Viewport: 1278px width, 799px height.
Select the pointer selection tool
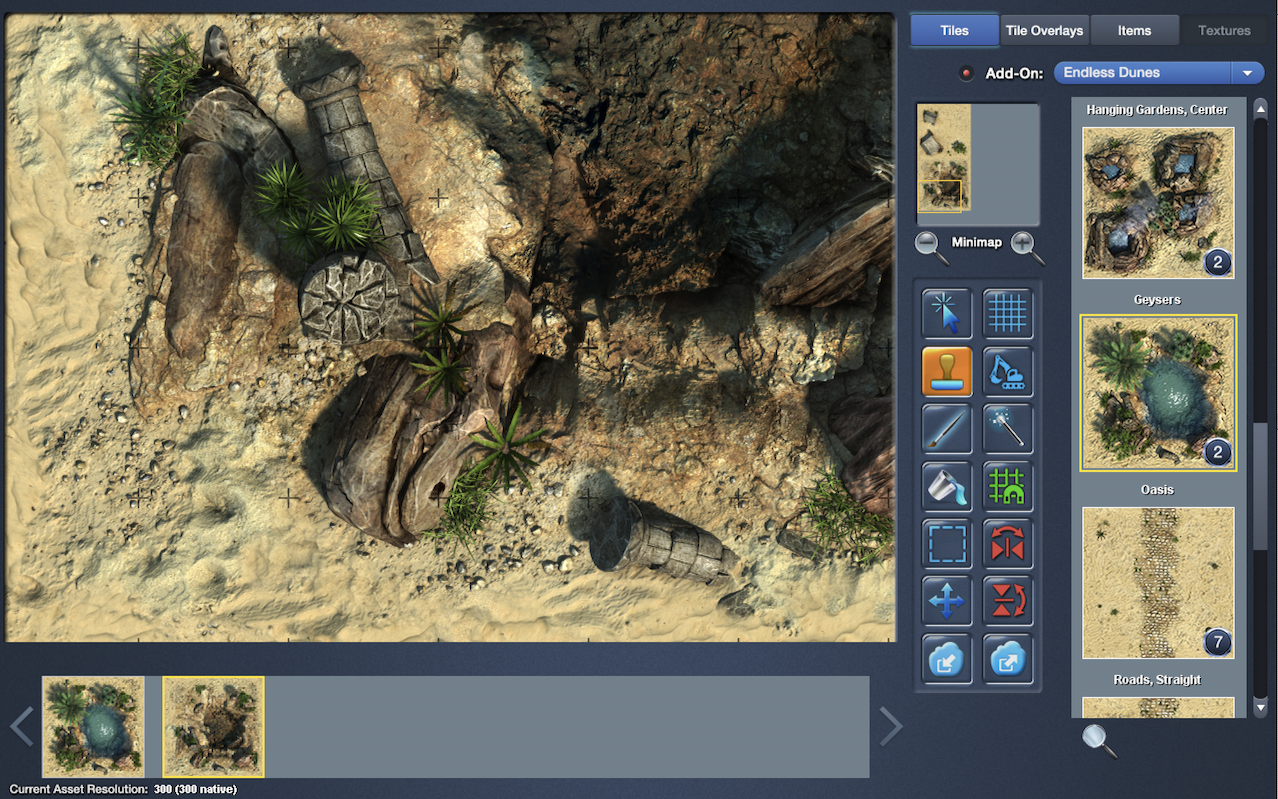click(x=946, y=314)
